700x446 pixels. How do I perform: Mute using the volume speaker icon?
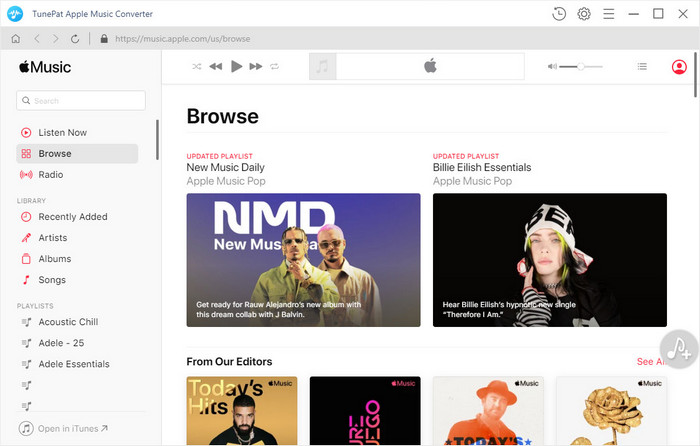[552, 66]
